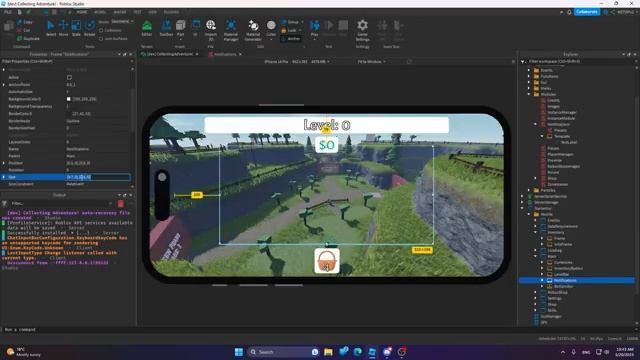Viewport: 640px width, 360px height.
Task: Click the taskbar Search box
Action: coord(283,352)
